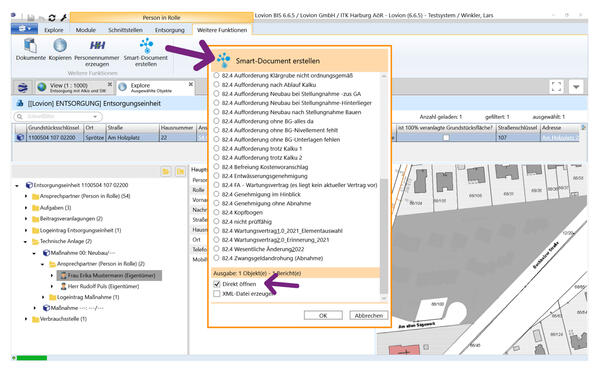The width and height of the screenshot is (600, 372).
Task: Click the Straßenschlüssel column header
Action: pos(518,127)
